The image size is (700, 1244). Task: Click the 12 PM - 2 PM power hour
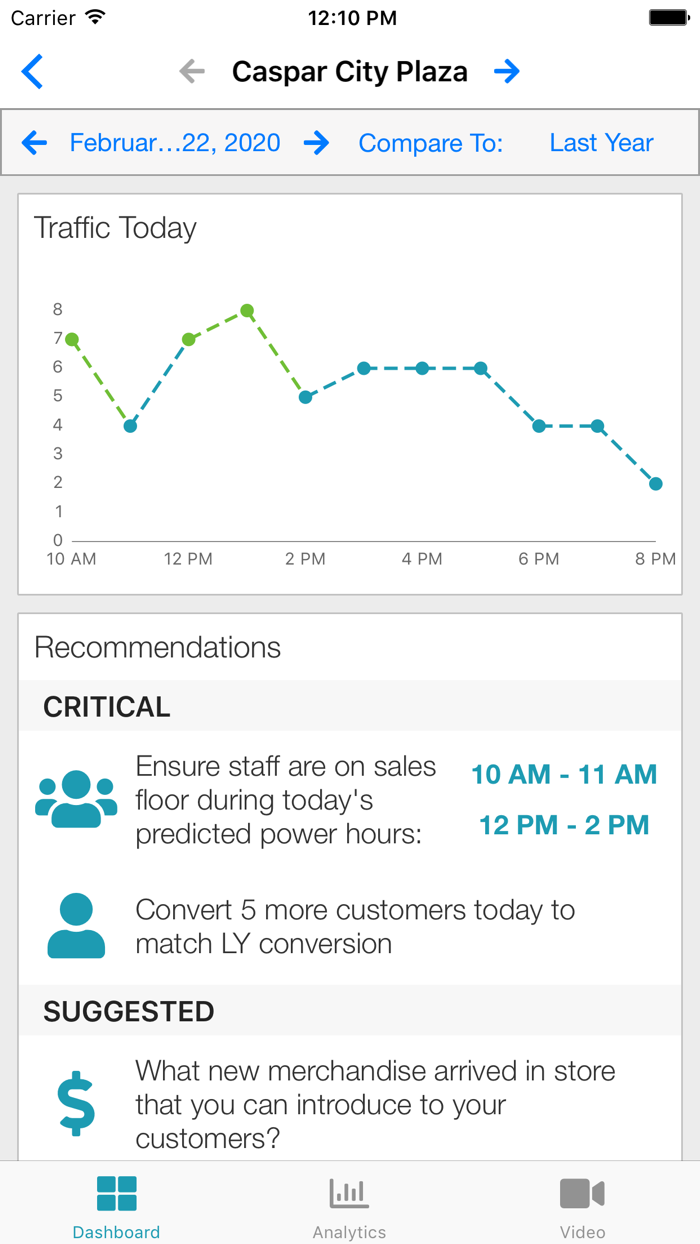563,825
